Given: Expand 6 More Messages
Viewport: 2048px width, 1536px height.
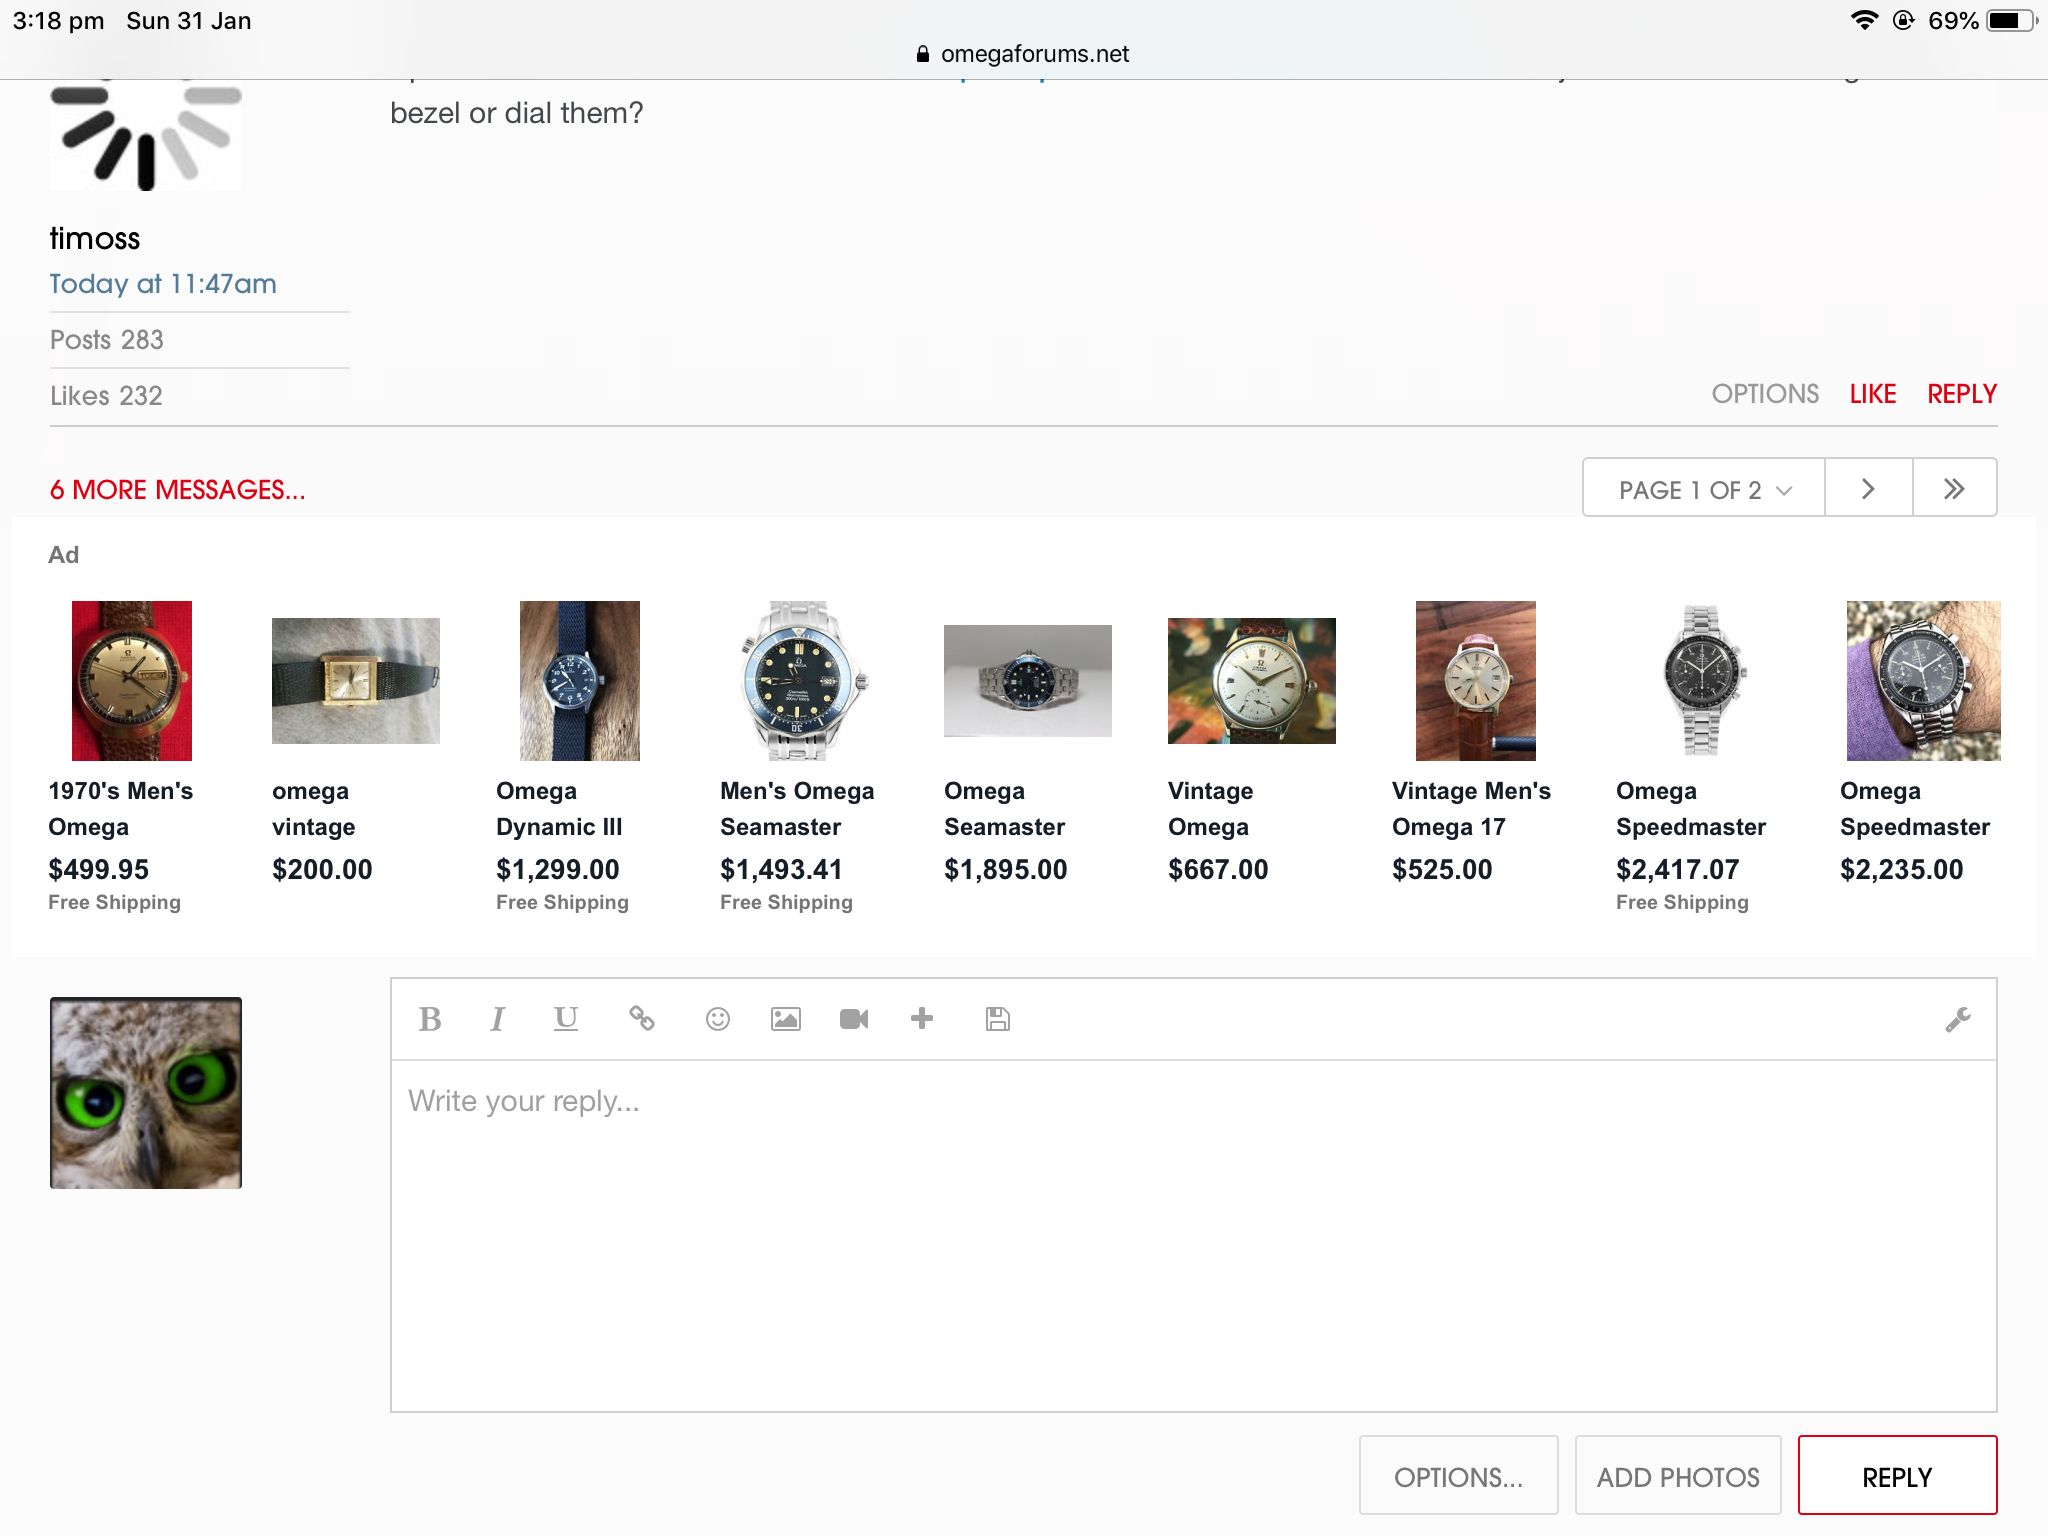Looking at the screenshot, I should [x=178, y=490].
